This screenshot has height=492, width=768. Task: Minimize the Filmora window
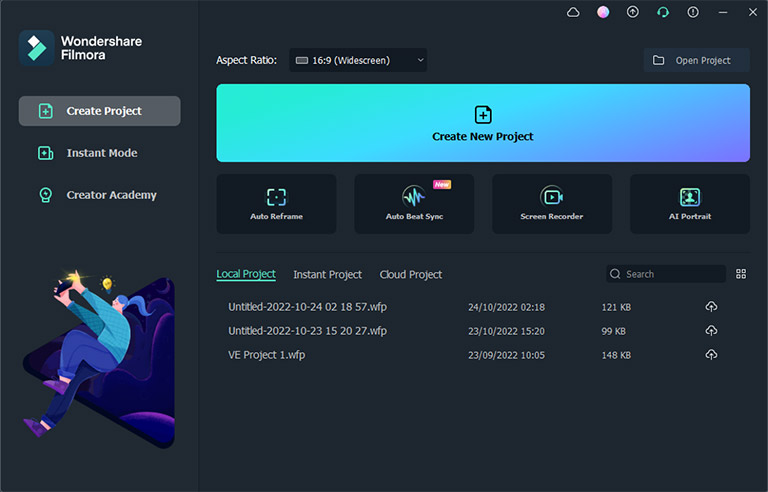coord(723,12)
